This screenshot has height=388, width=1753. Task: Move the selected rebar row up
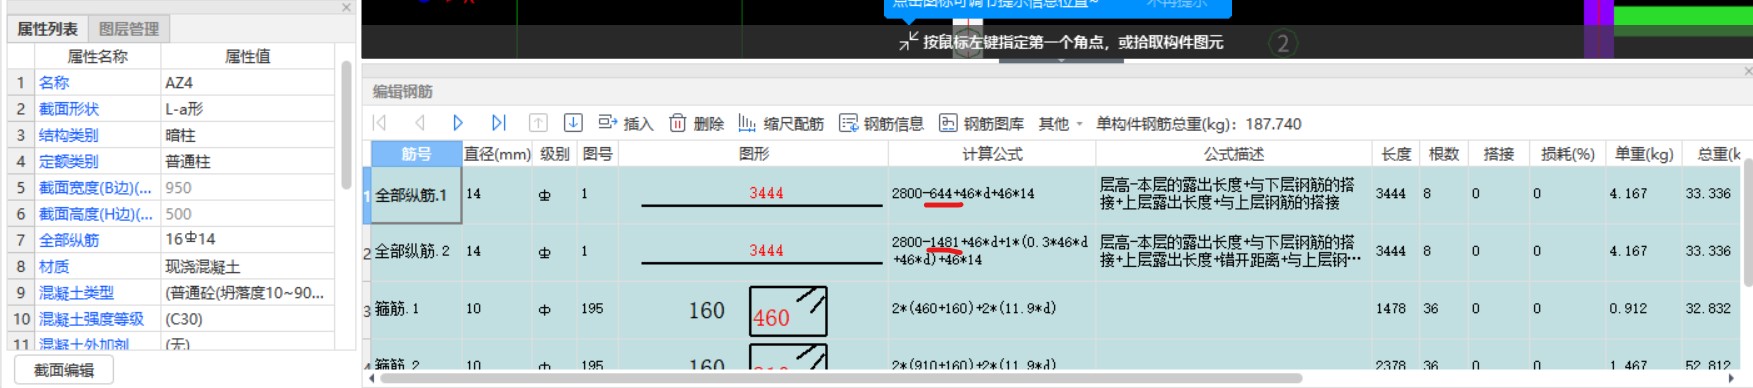[538, 123]
